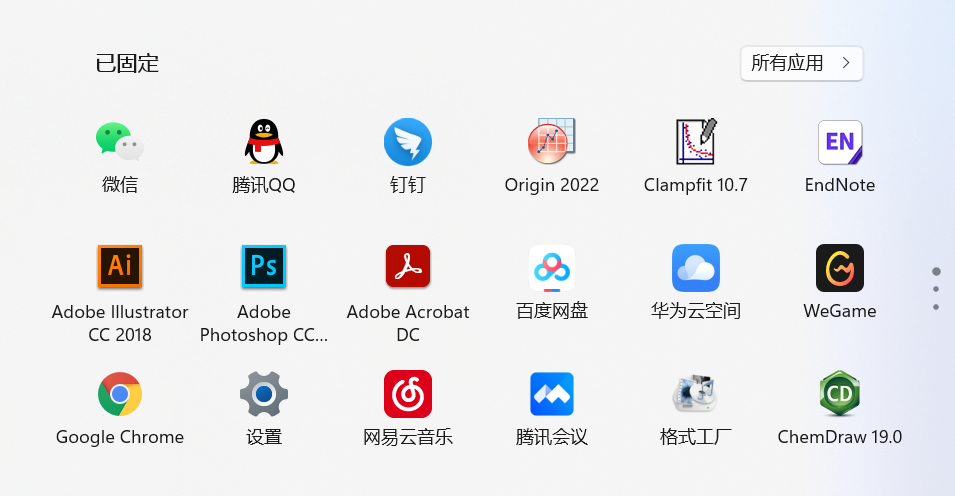Launch the EndNote icon
This screenshot has height=496, width=955.
click(840, 142)
